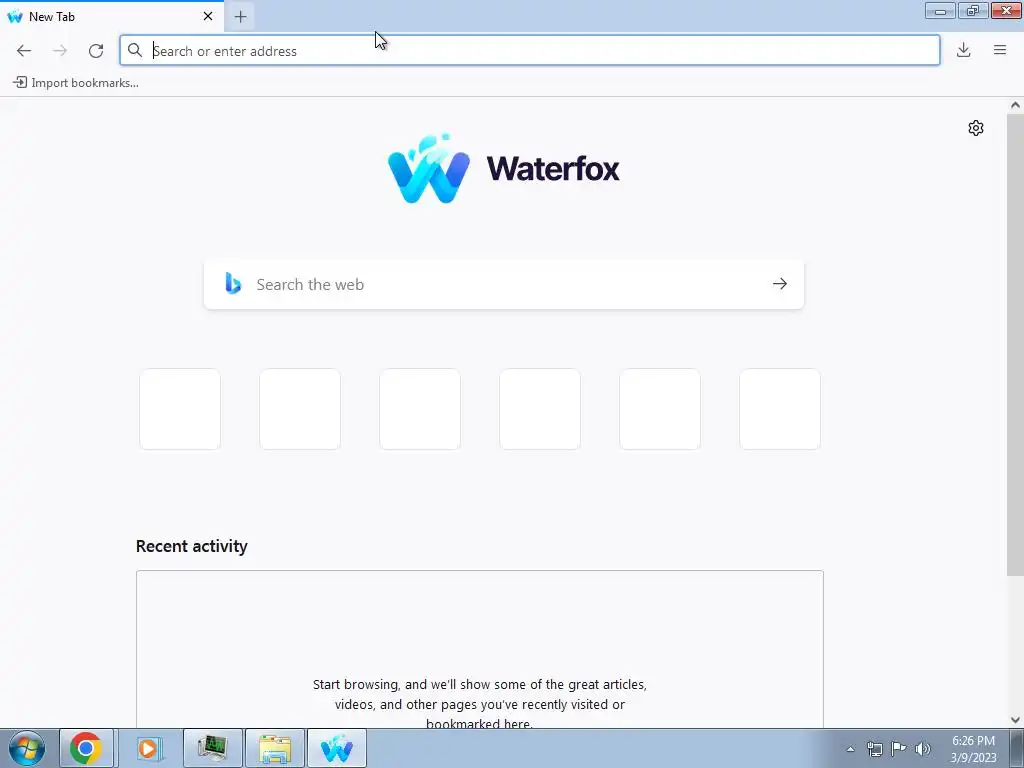
Task: Open the hamburger application menu
Action: click(x=1000, y=50)
